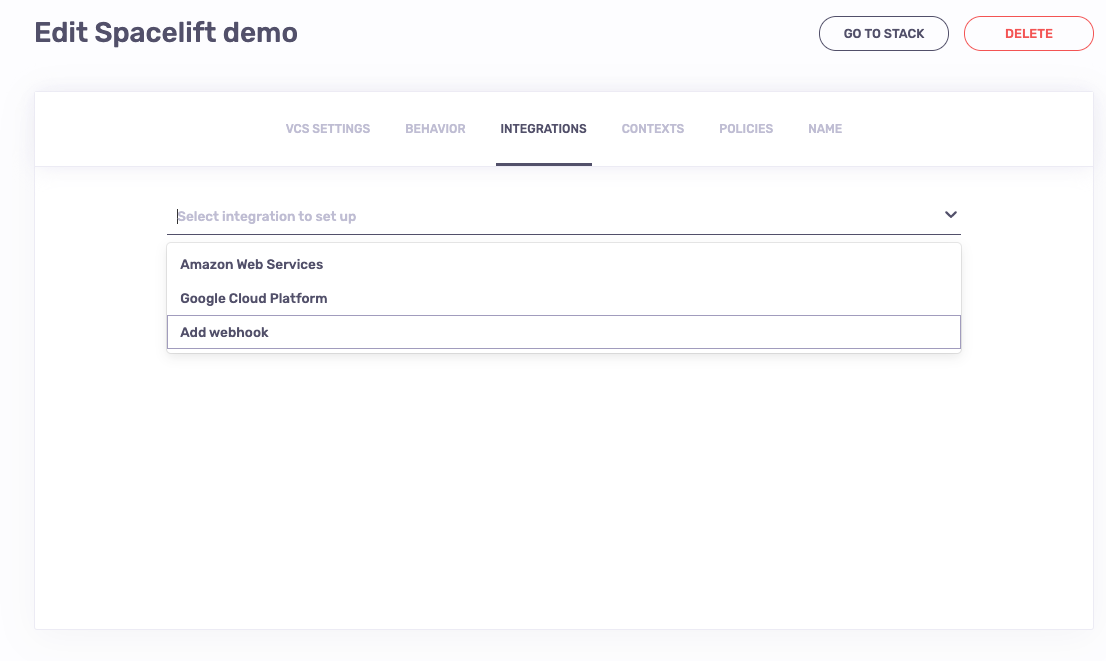The width and height of the screenshot is (1106, 661).
Task: Click the gray page margin below the white panel
Action: [x=564, y=646]
